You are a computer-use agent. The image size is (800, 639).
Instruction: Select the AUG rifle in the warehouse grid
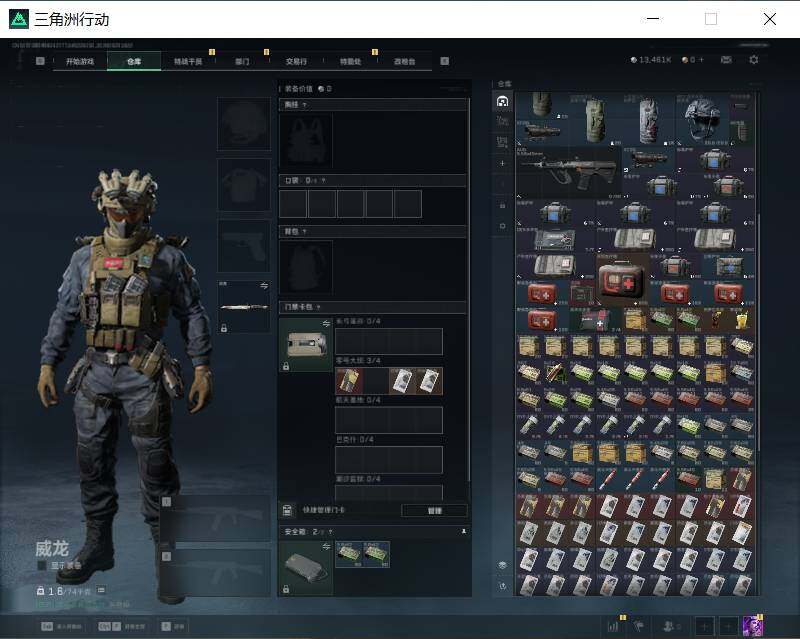[x=568, y=173]
